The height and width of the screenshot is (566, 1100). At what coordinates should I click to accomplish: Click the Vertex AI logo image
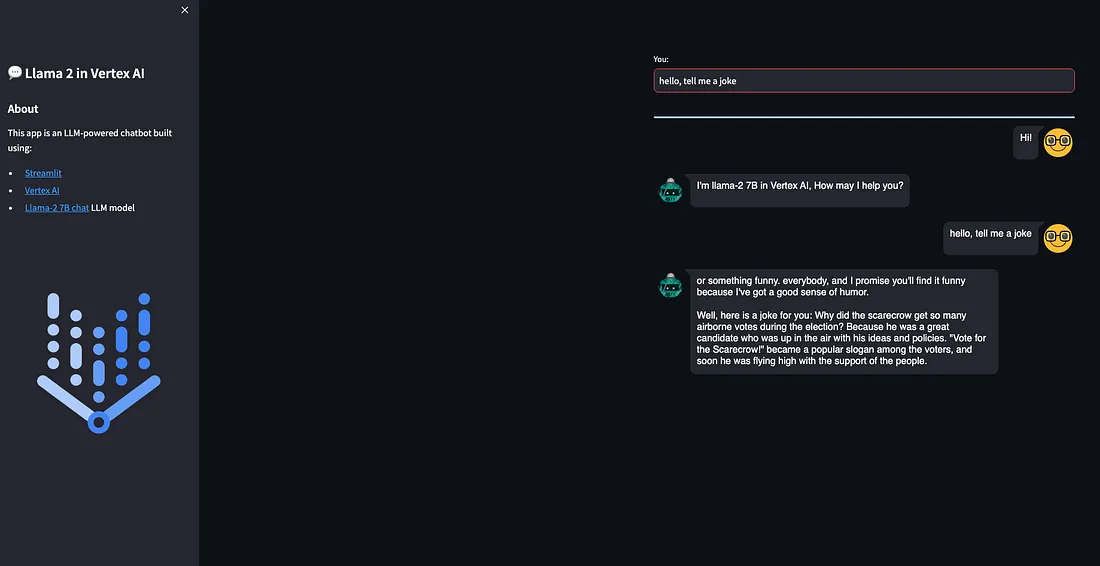(99, 363)
